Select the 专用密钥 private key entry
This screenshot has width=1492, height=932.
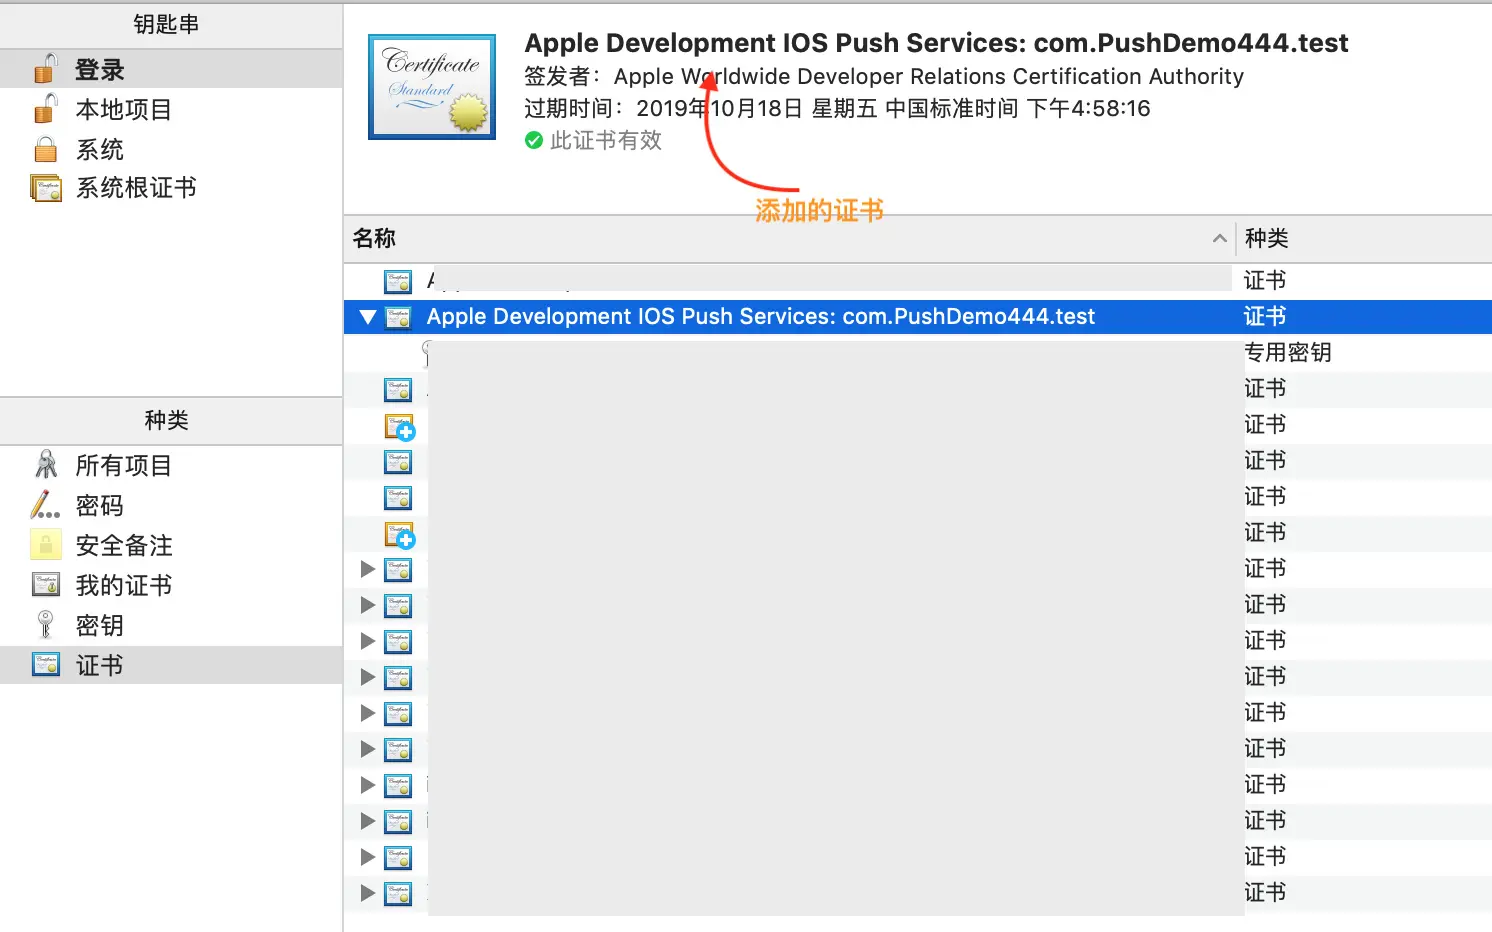[x=1288, y=353]
